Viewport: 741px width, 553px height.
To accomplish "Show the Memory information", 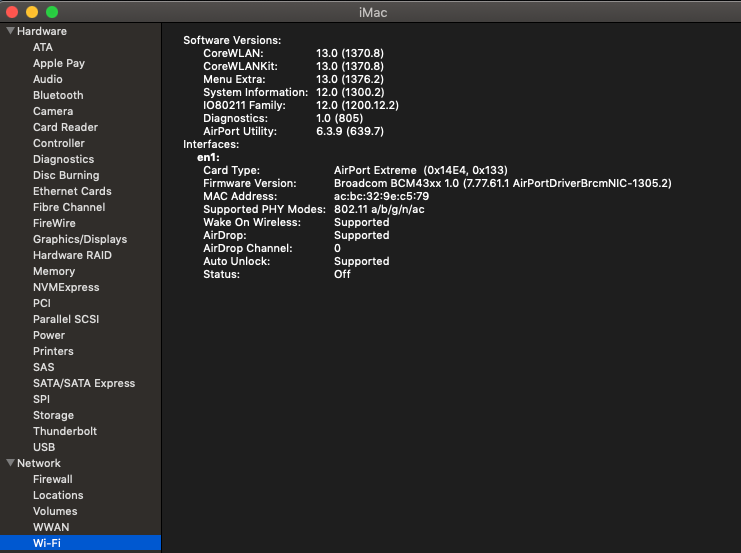I will tap(54, 271).
